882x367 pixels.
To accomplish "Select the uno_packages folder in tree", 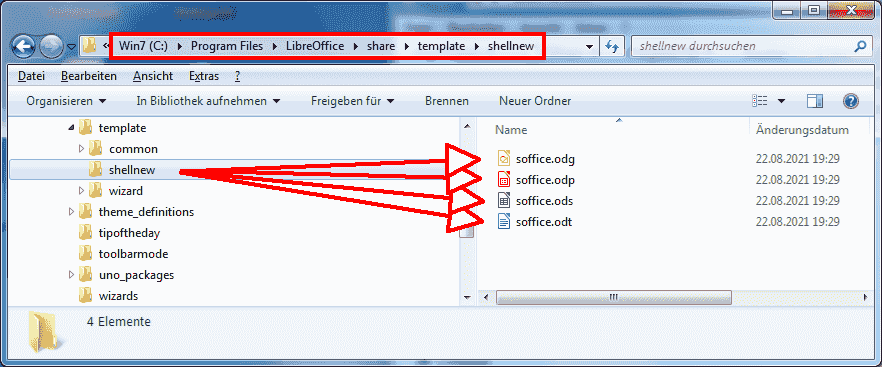I will (136, 275).
